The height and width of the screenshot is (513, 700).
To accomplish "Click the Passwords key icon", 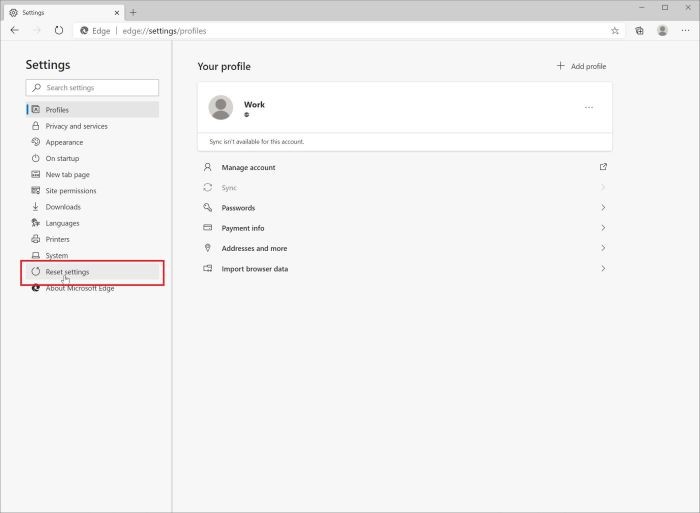I will pos(208,207).
